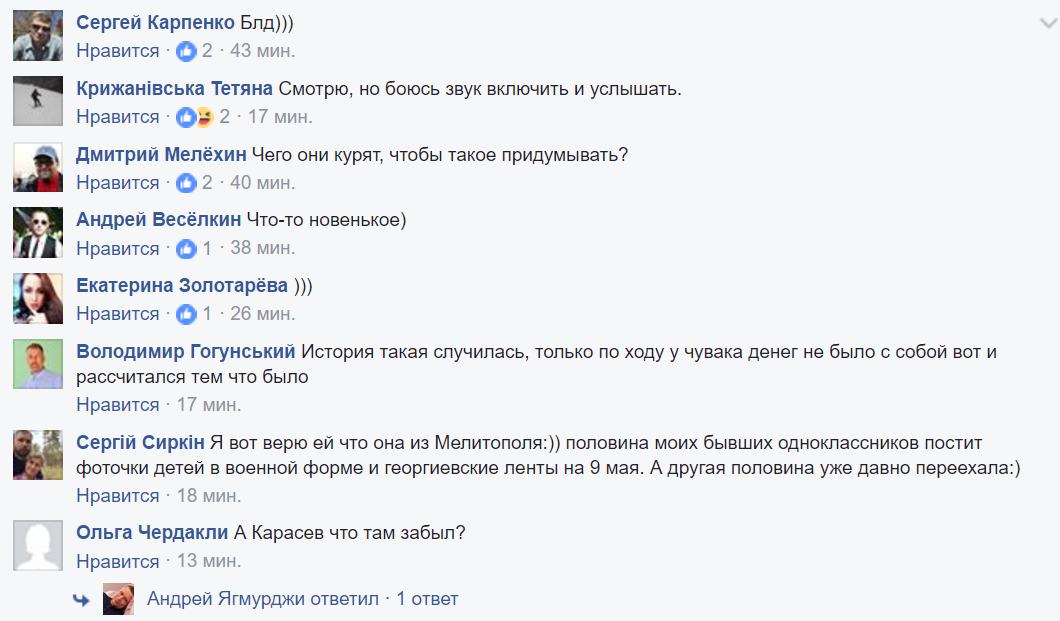Toggle Нравится on Ольга Чердакли's comment

(x=118, y=562)
